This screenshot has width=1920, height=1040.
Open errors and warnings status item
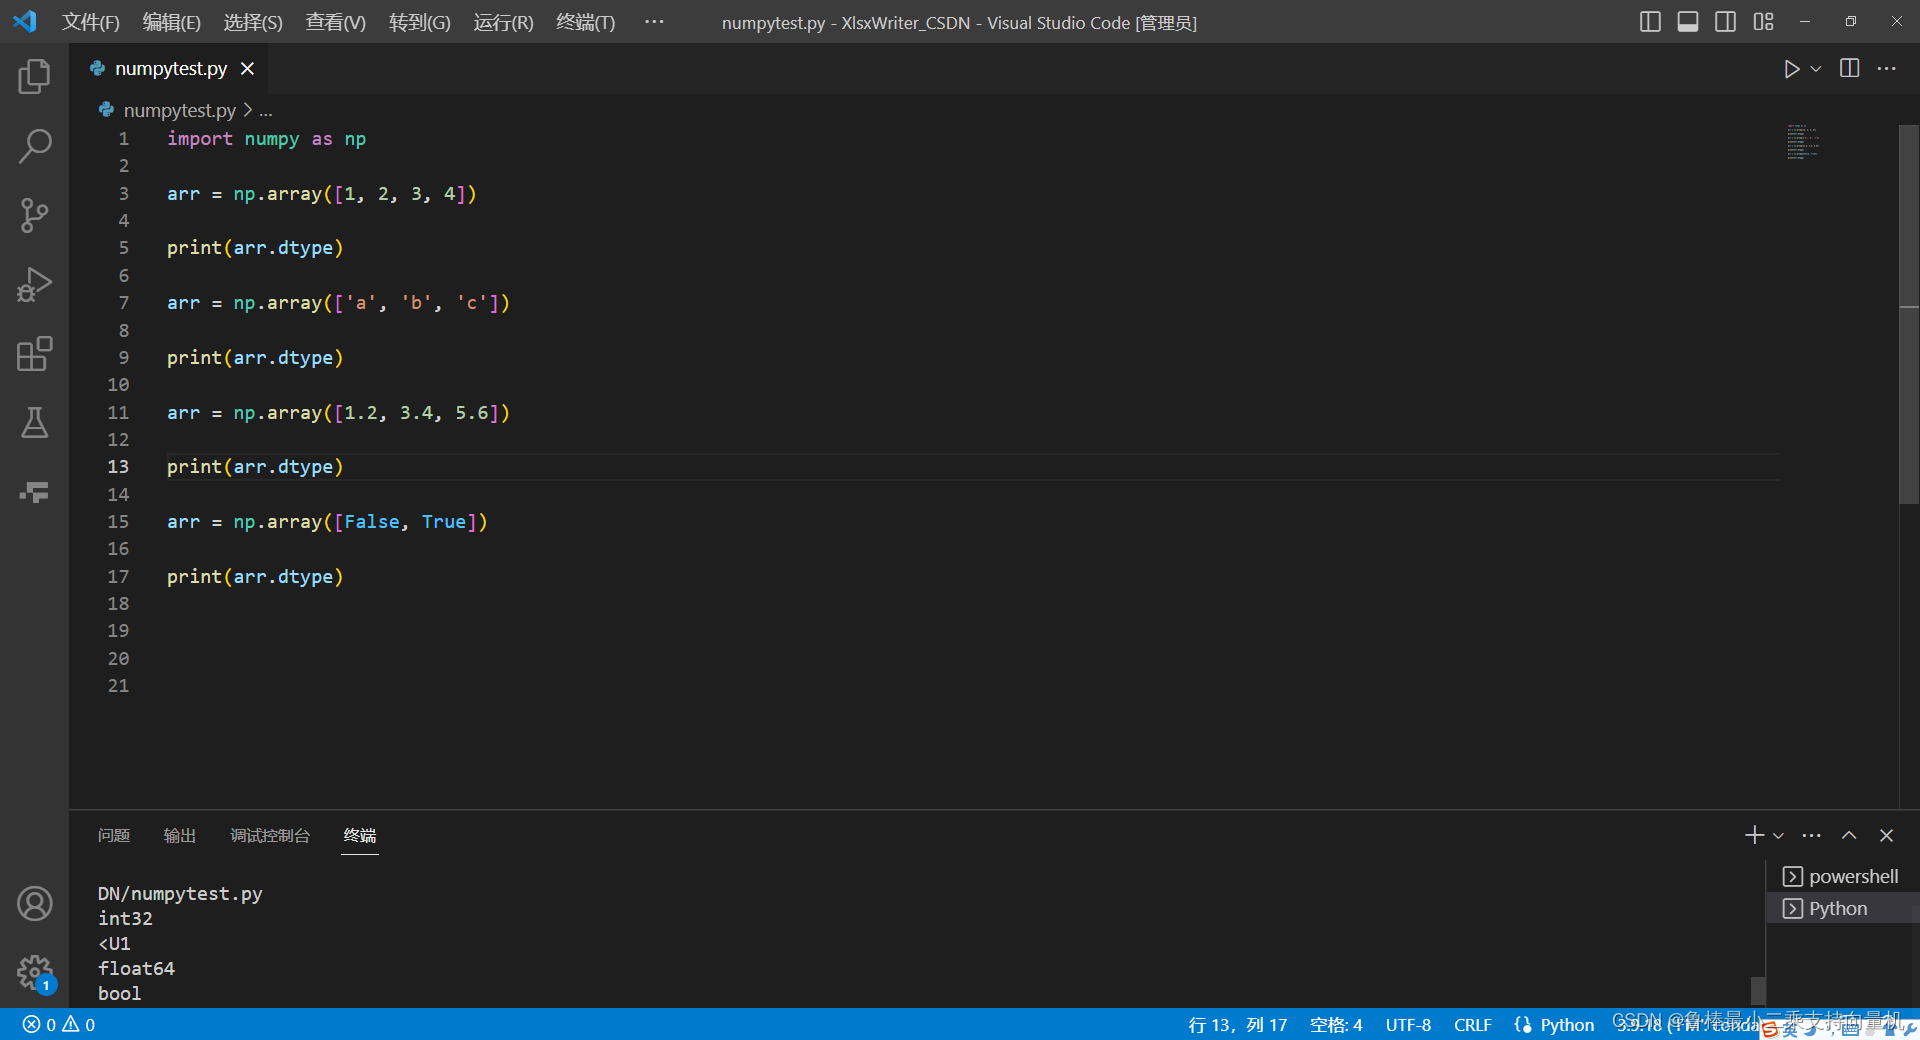(59, 1025)
